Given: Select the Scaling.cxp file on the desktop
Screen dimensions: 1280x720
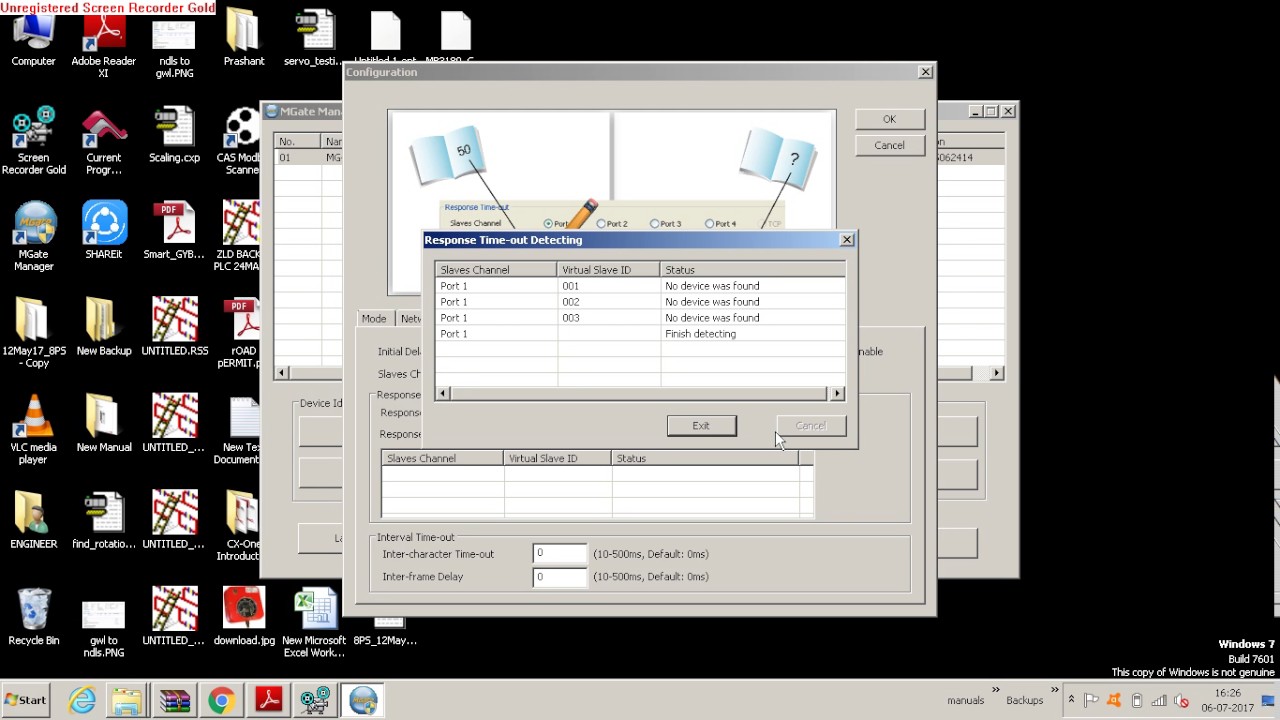Looking at the screenshot, I should point(174,135).
